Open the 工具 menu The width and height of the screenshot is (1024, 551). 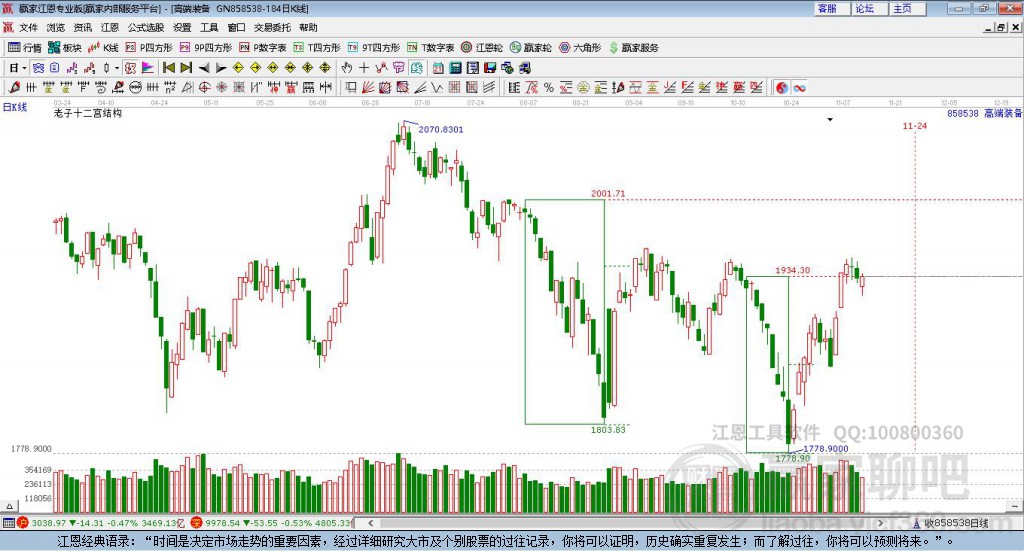point(209,27)
